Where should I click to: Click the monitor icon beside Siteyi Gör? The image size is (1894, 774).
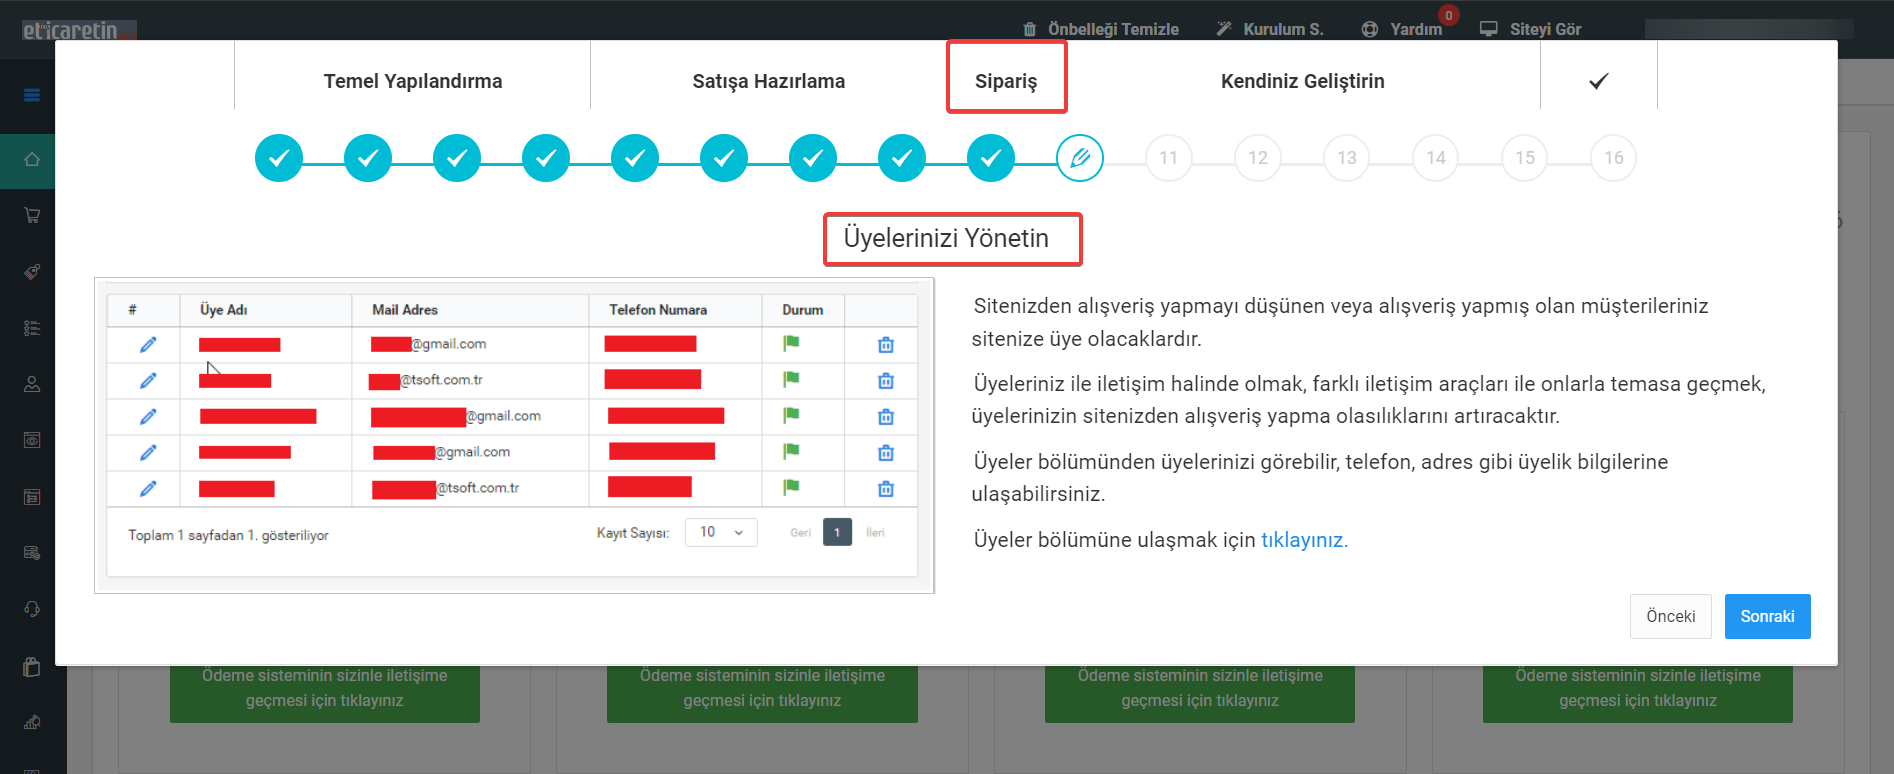point(1489,29)
